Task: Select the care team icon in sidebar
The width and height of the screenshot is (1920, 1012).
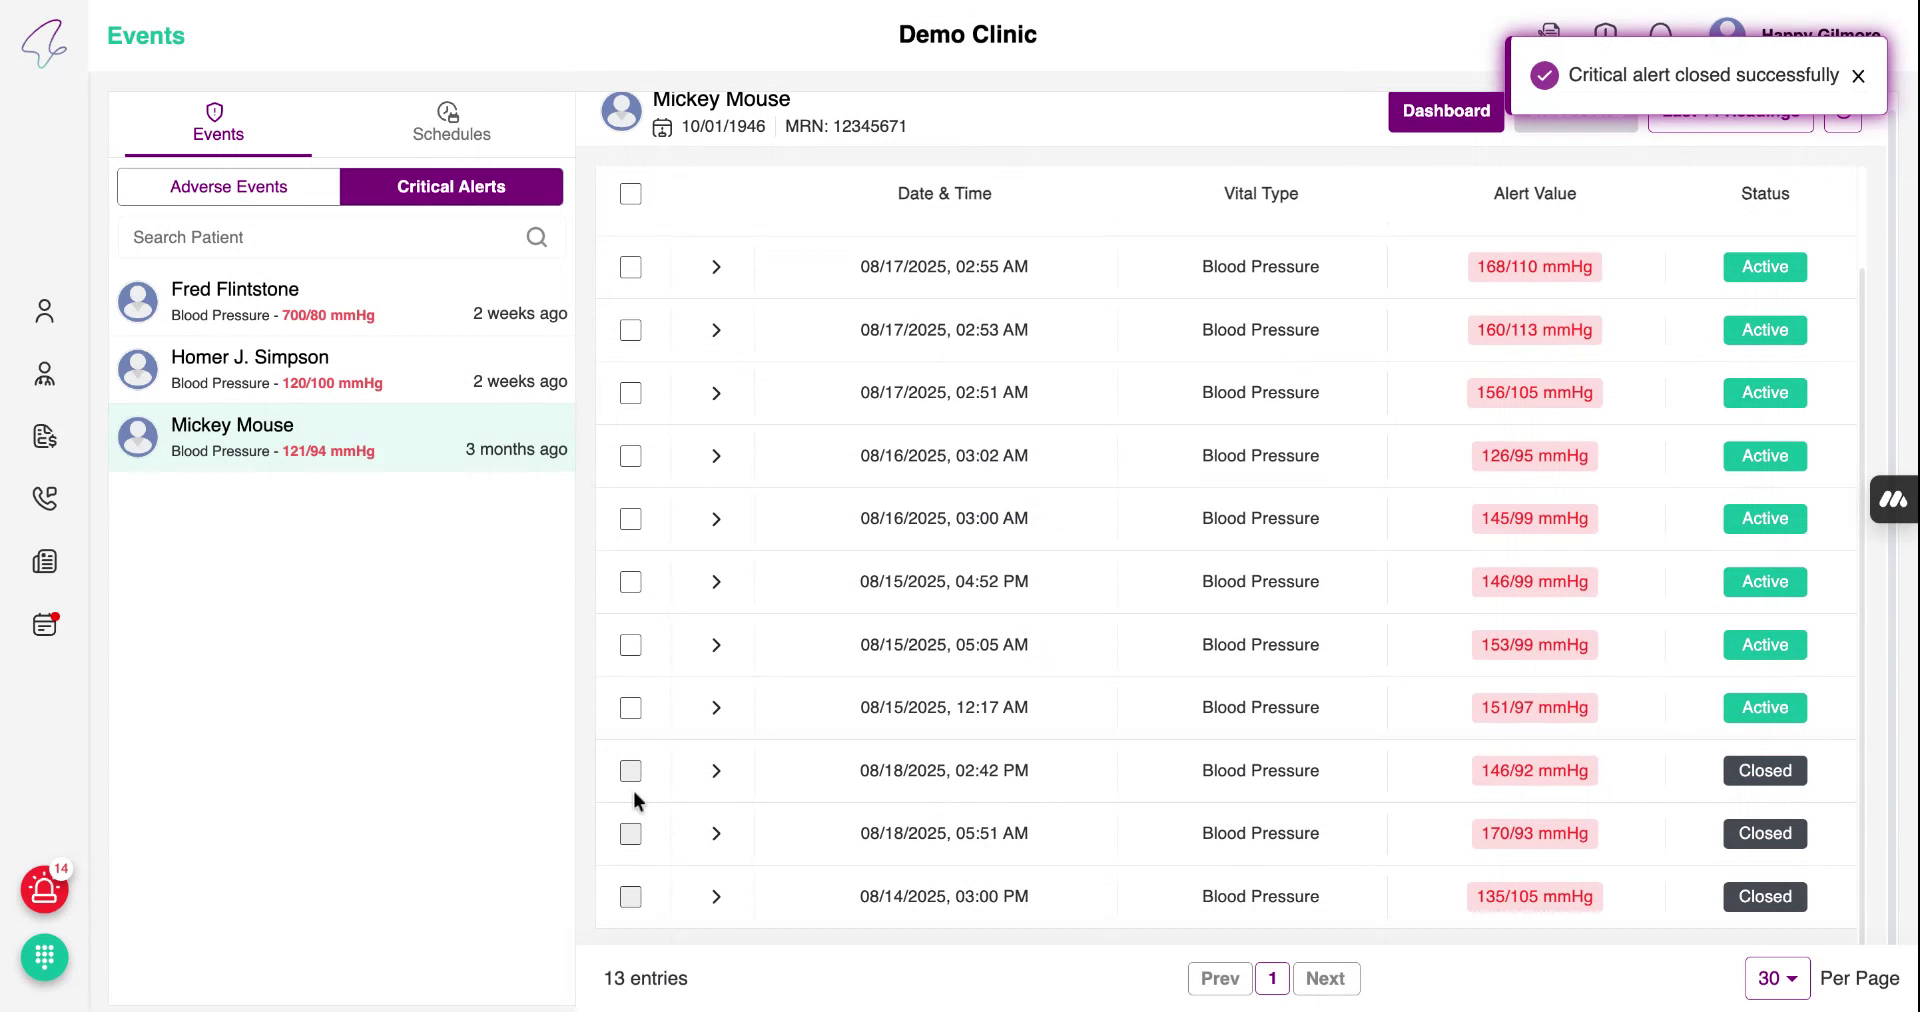Action: (44, 374)
